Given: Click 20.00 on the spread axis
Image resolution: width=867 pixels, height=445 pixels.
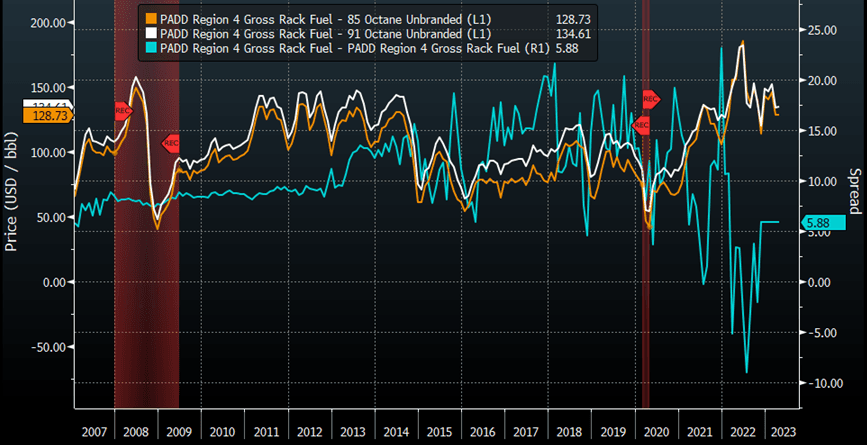Looking at the screenshot, I should click(822, 80).
